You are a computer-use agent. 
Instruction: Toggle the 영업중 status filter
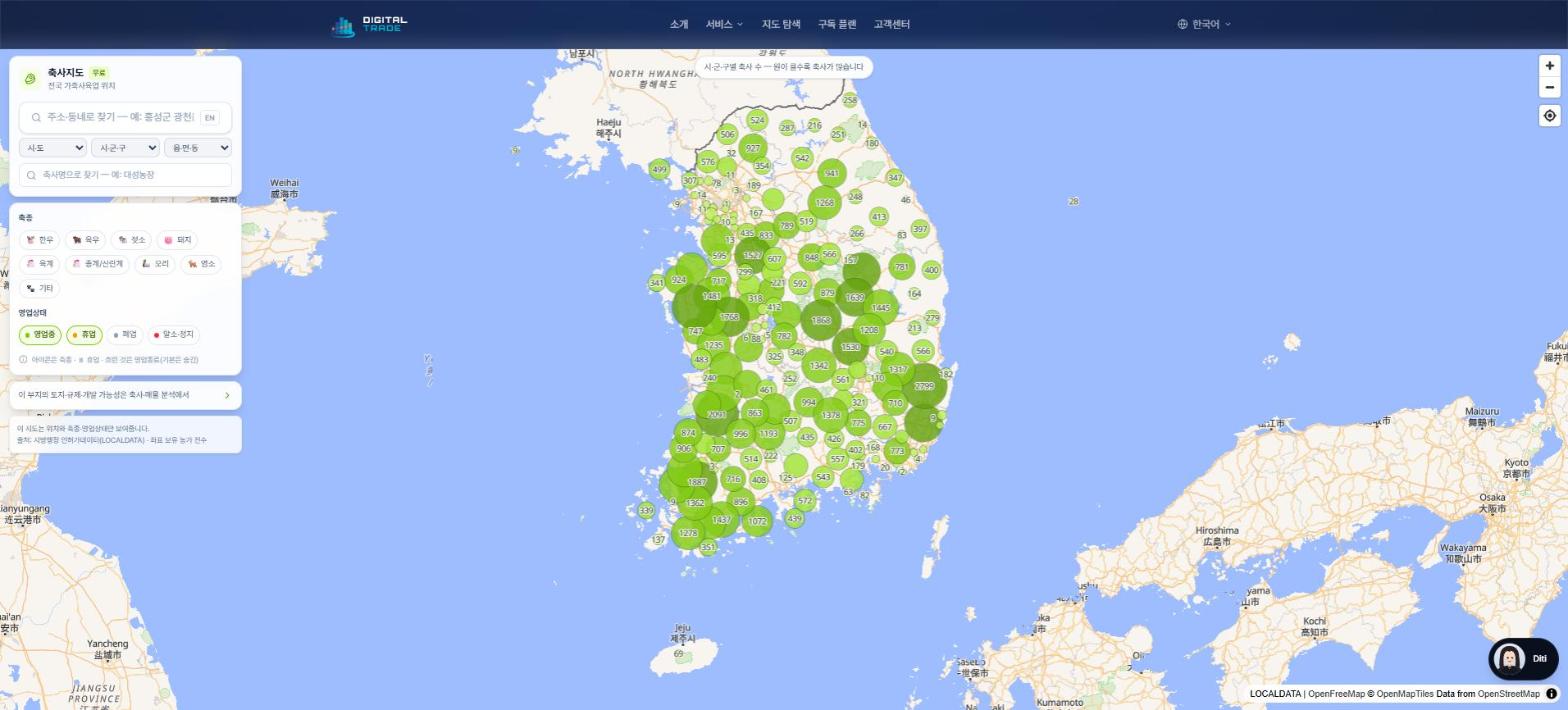(40, 335)
